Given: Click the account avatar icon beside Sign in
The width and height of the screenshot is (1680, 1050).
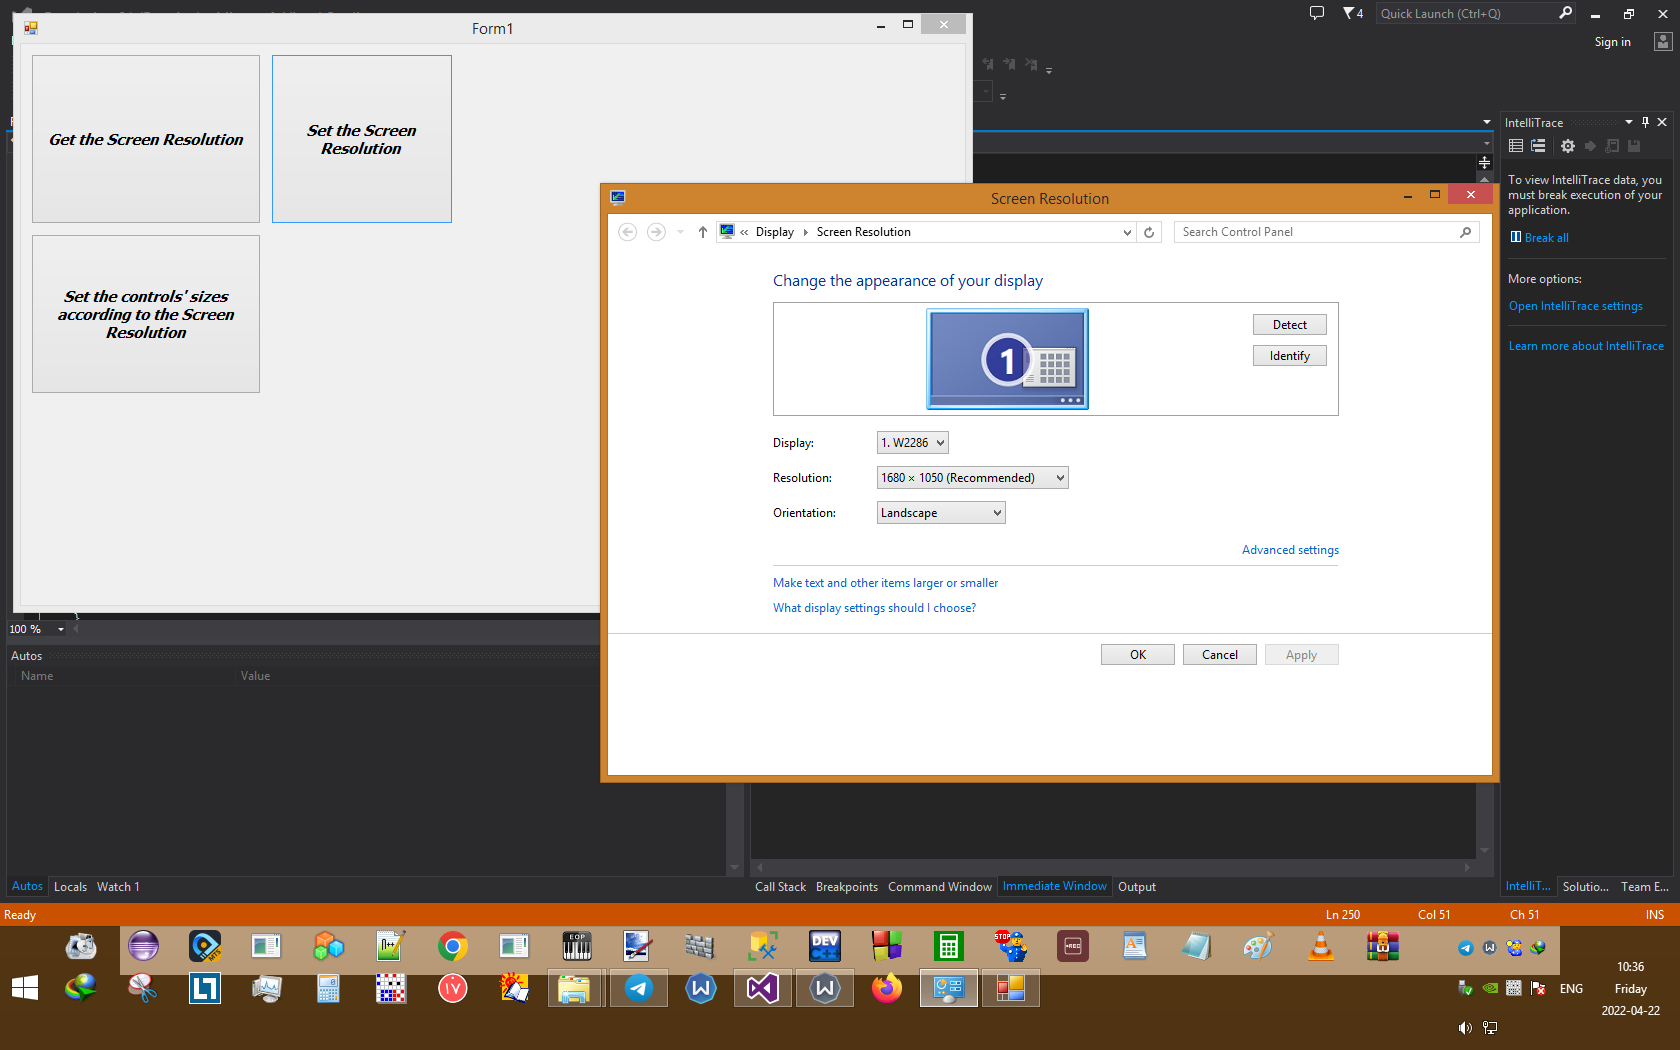Looking at the screenshot, I should tap(1663, 41).
